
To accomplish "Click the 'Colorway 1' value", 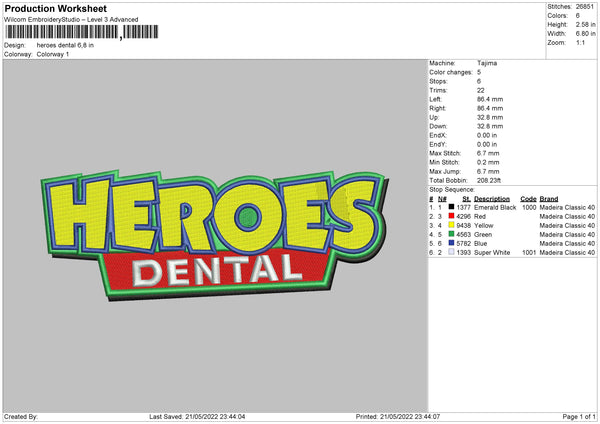I will 53,54.
